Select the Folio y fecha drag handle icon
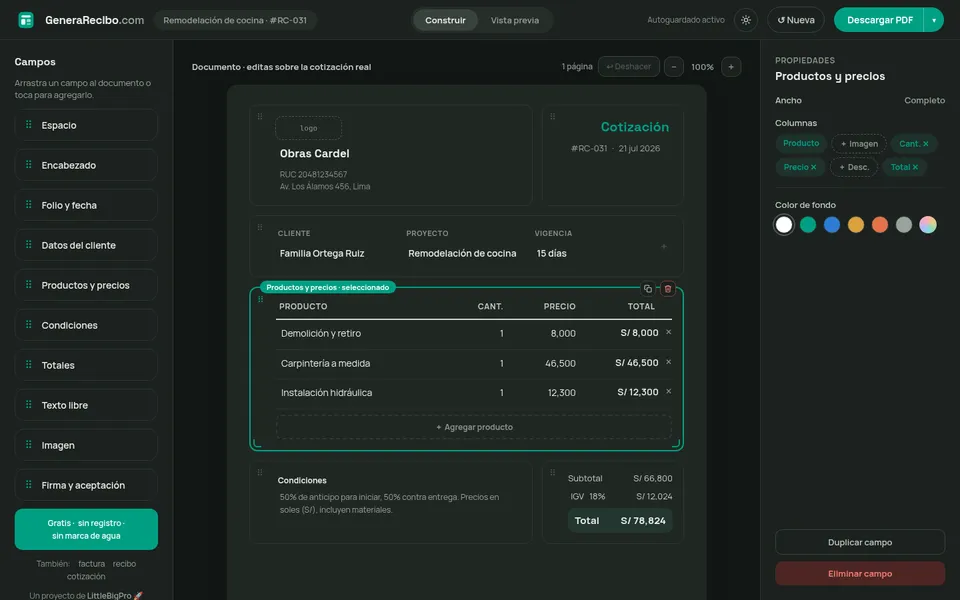 click(28, 204)
